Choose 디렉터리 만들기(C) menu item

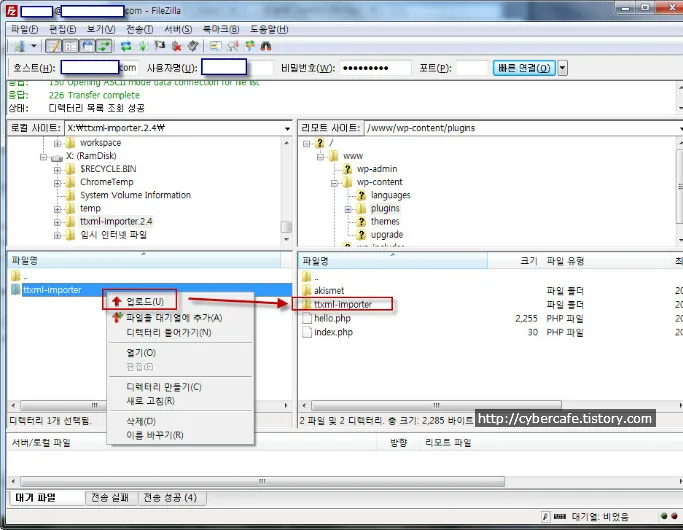pyautogui.click(x=180, y=387)
